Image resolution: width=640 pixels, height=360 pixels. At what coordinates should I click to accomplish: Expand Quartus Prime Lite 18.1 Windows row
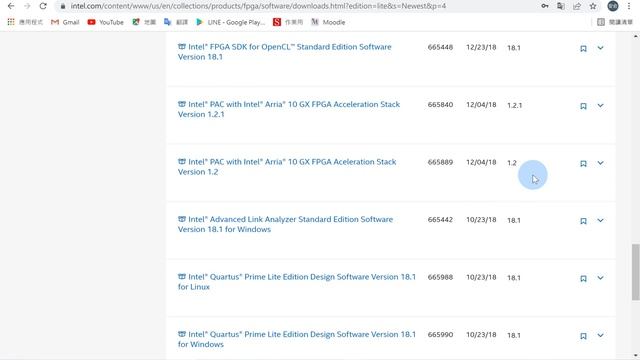point(600,336)
